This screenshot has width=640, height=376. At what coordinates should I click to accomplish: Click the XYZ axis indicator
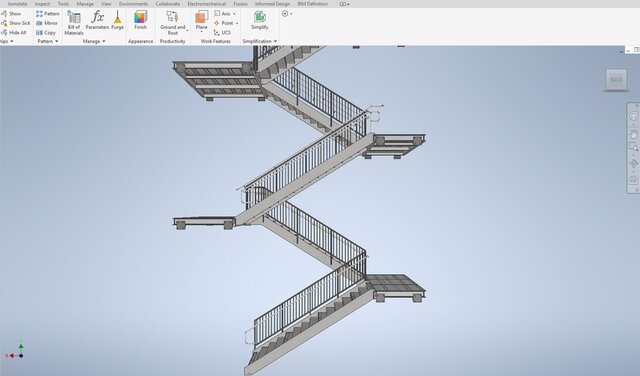coord(15,351)
